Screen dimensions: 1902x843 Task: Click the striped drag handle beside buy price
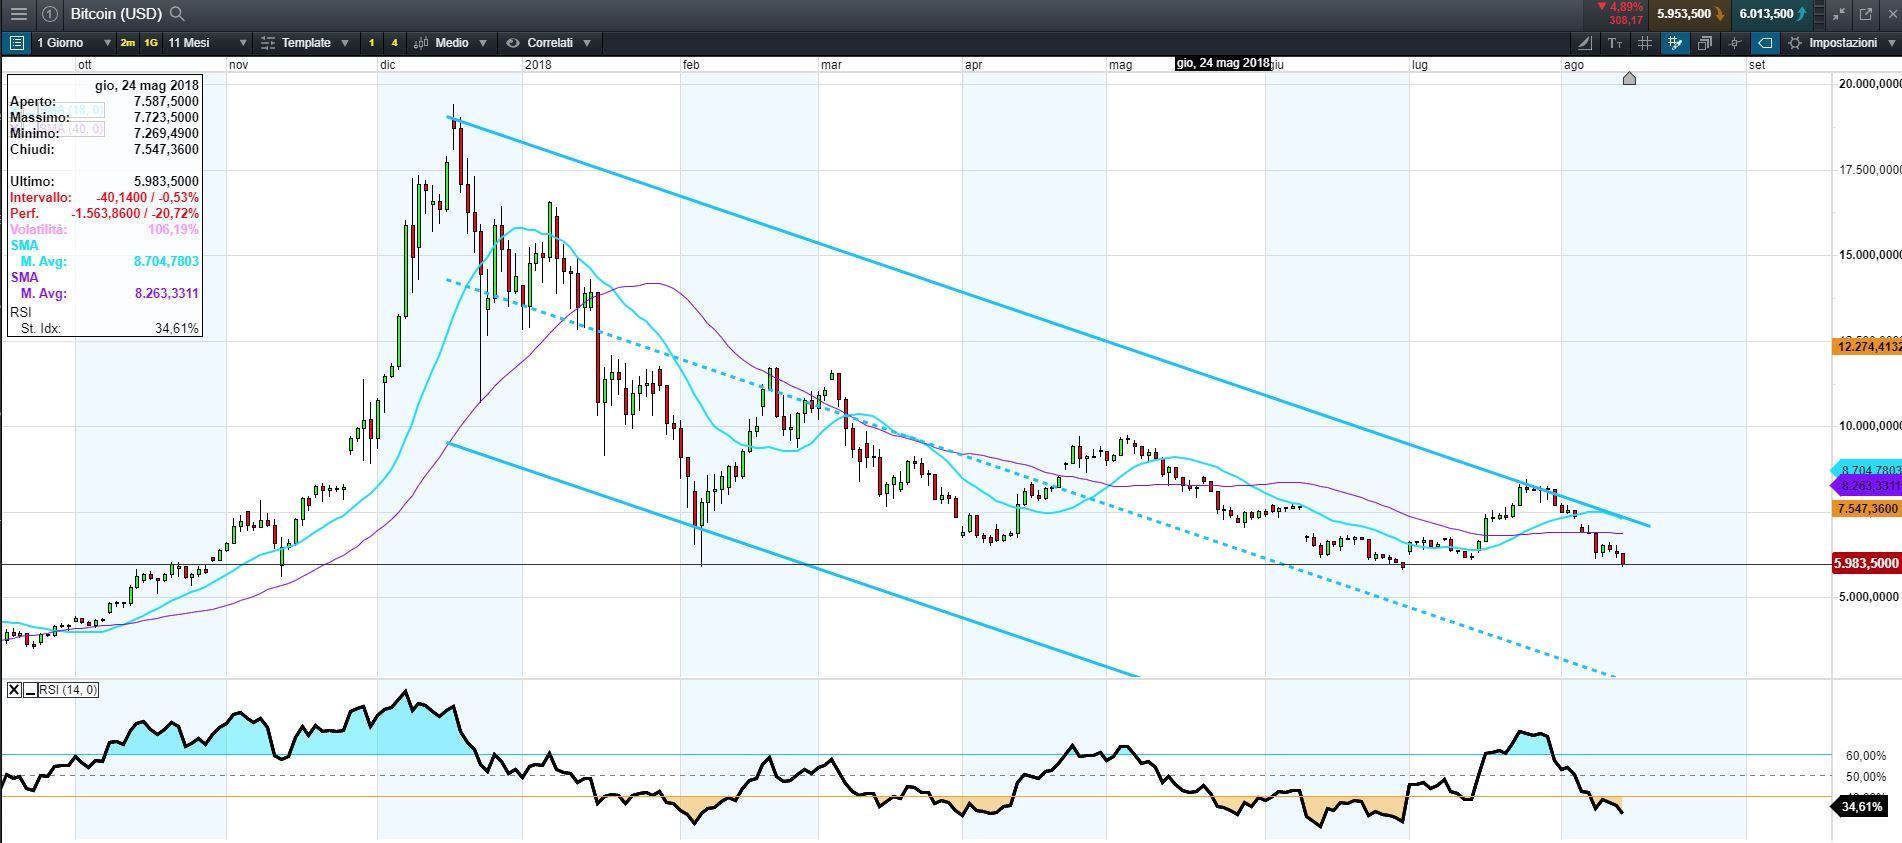coord(1821,14)
